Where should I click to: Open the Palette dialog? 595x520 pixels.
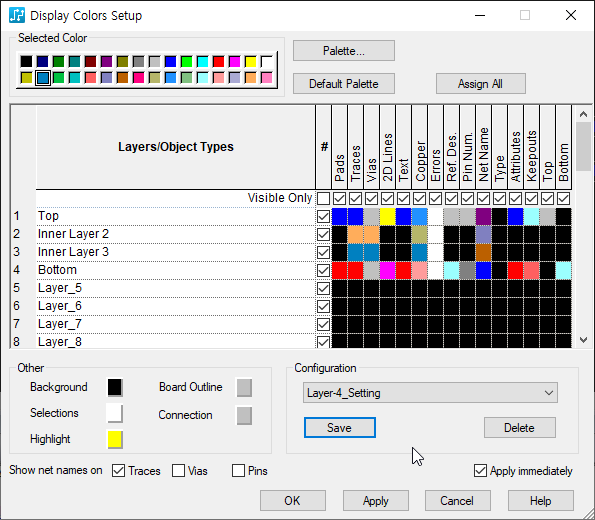point(343,51)
